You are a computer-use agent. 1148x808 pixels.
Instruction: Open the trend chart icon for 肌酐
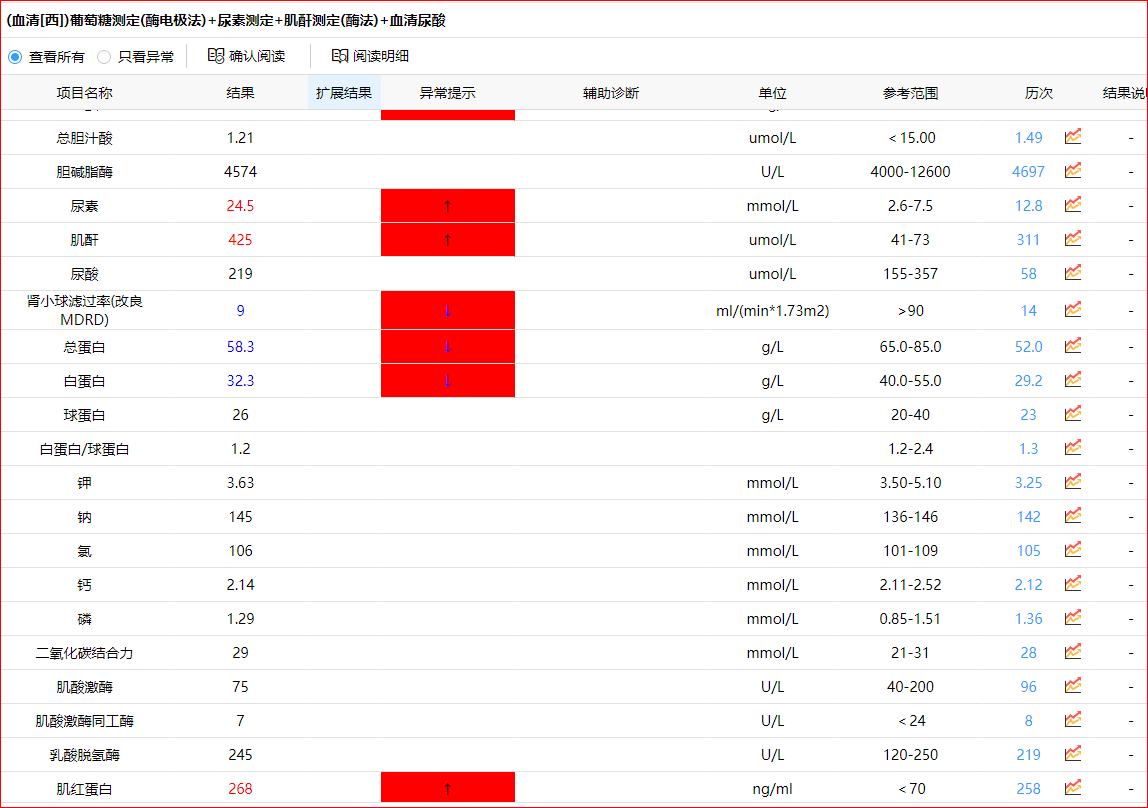(x=1073, y=239)
